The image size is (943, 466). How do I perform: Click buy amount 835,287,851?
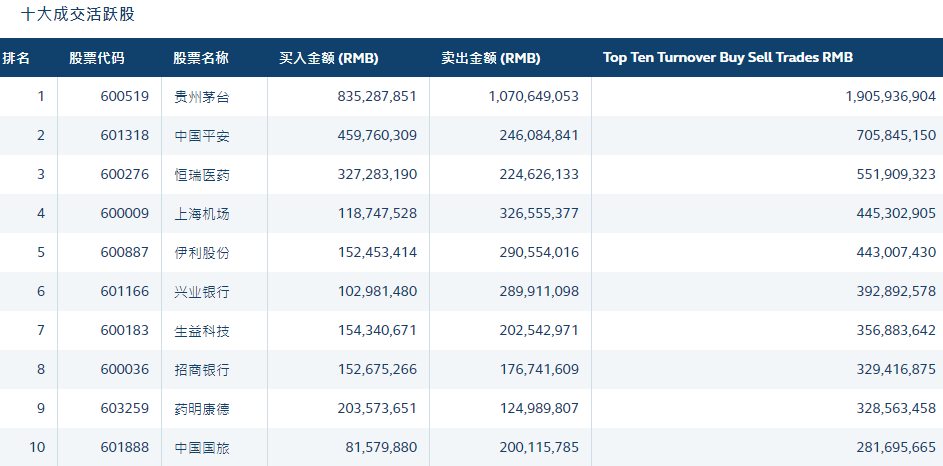click(377, 96)
